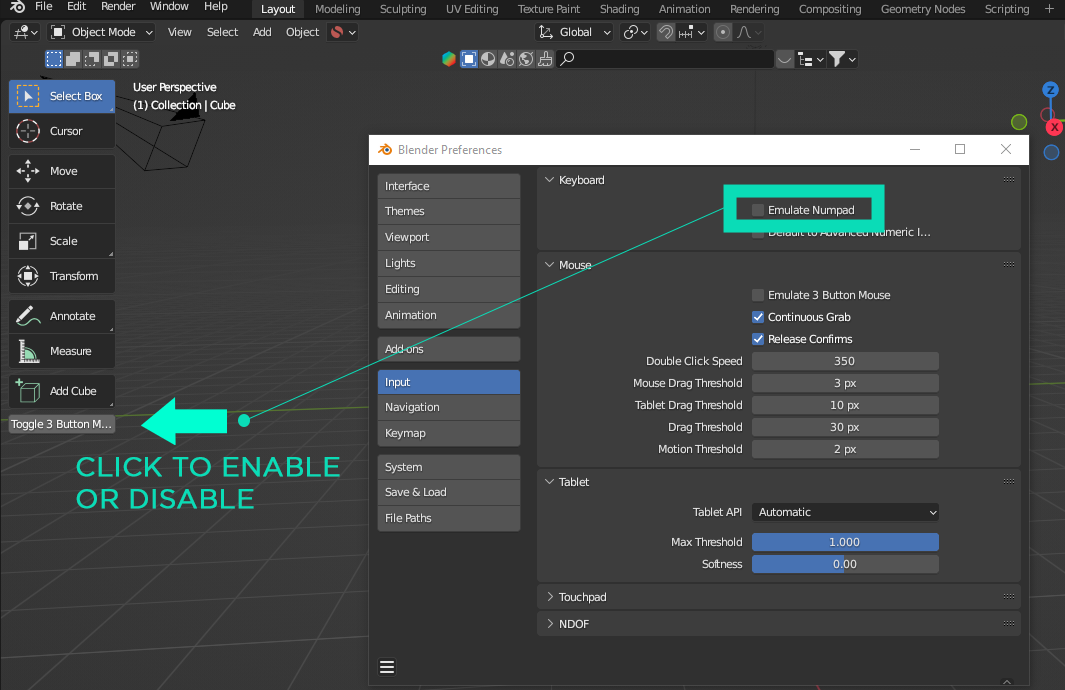The height and width of the screenshot is (690, 1065).
Task: Set selection mode to new selection
Action: (x=54, y=59)
